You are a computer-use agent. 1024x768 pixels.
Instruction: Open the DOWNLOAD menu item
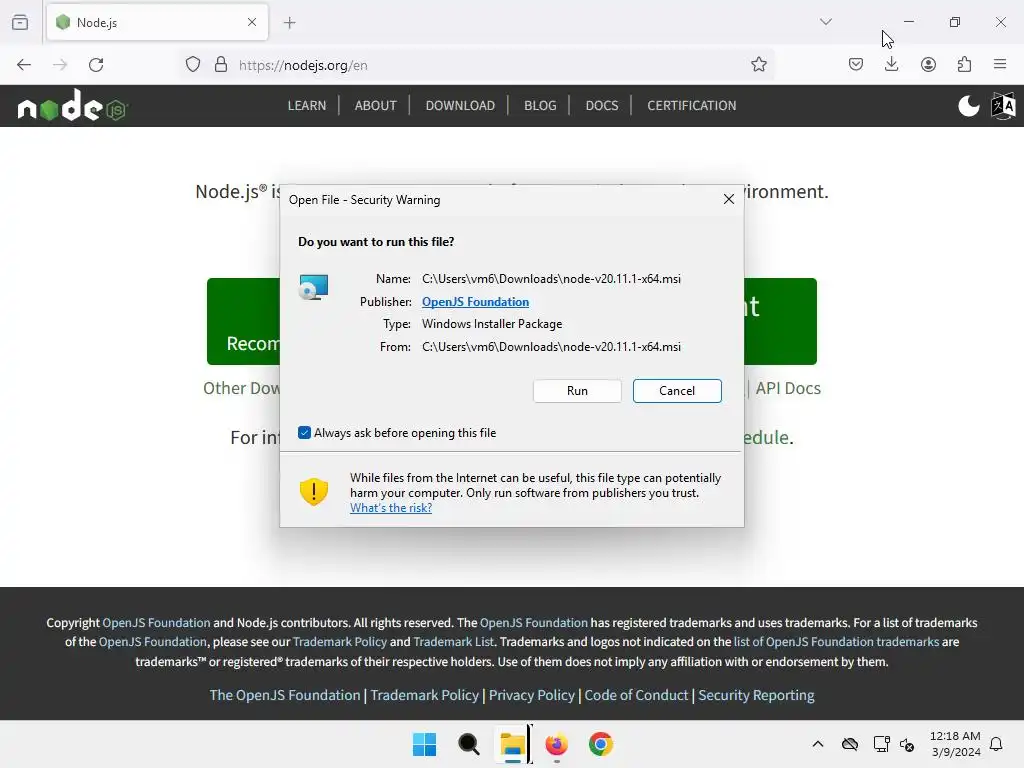(x=460, y=106)
